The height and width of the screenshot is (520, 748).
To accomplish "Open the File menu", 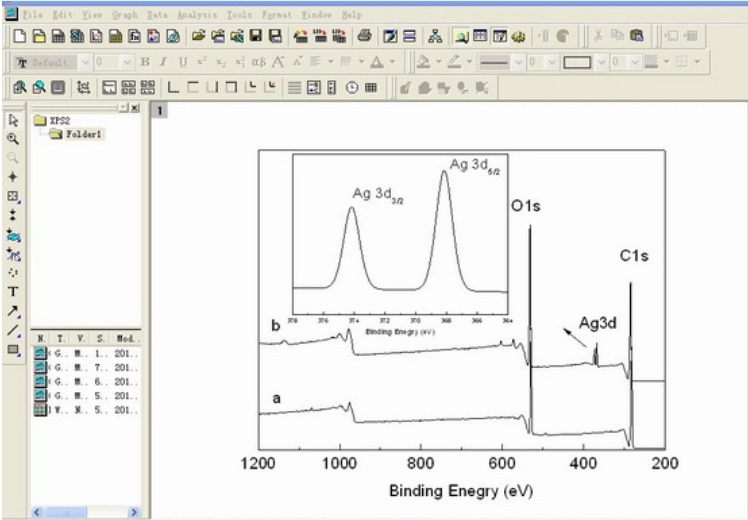I will [x=32, y=15].
